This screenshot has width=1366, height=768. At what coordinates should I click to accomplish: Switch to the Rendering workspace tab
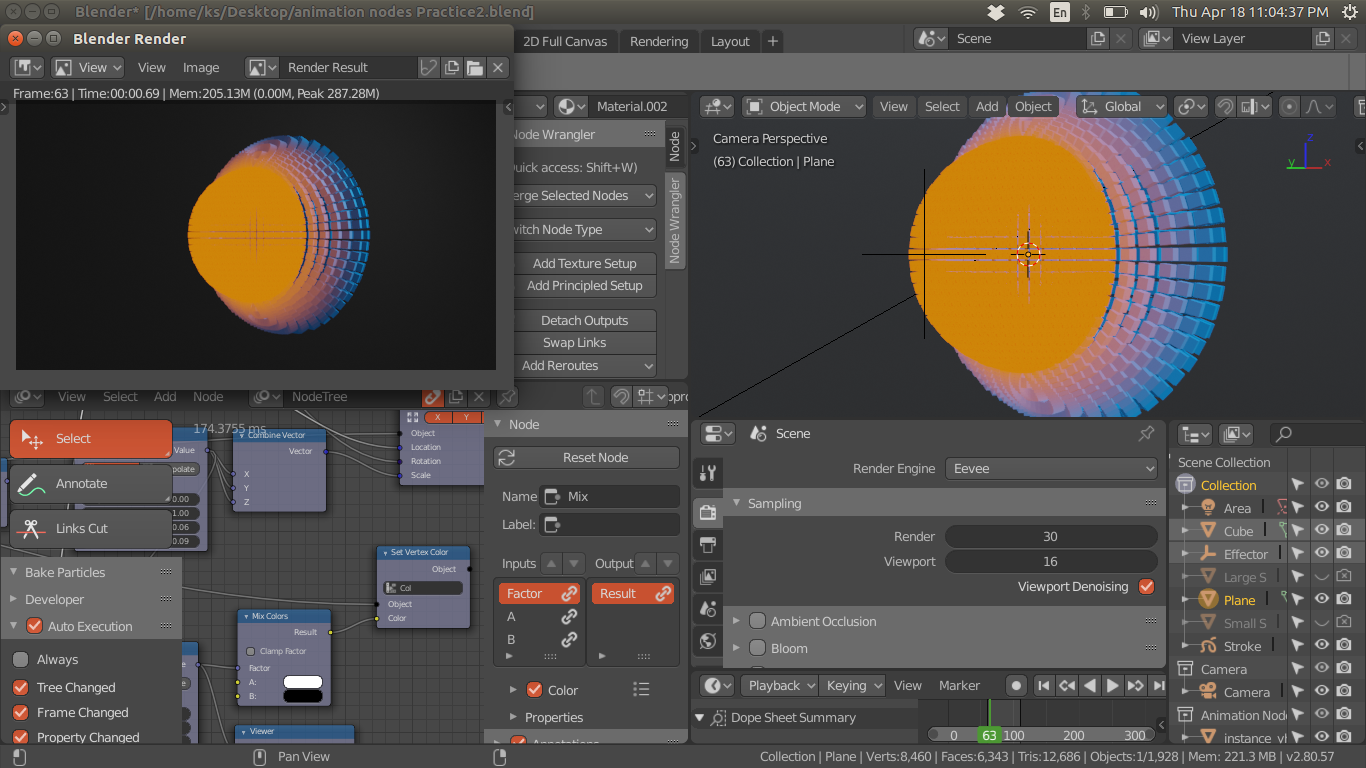[x=658, y=41]
